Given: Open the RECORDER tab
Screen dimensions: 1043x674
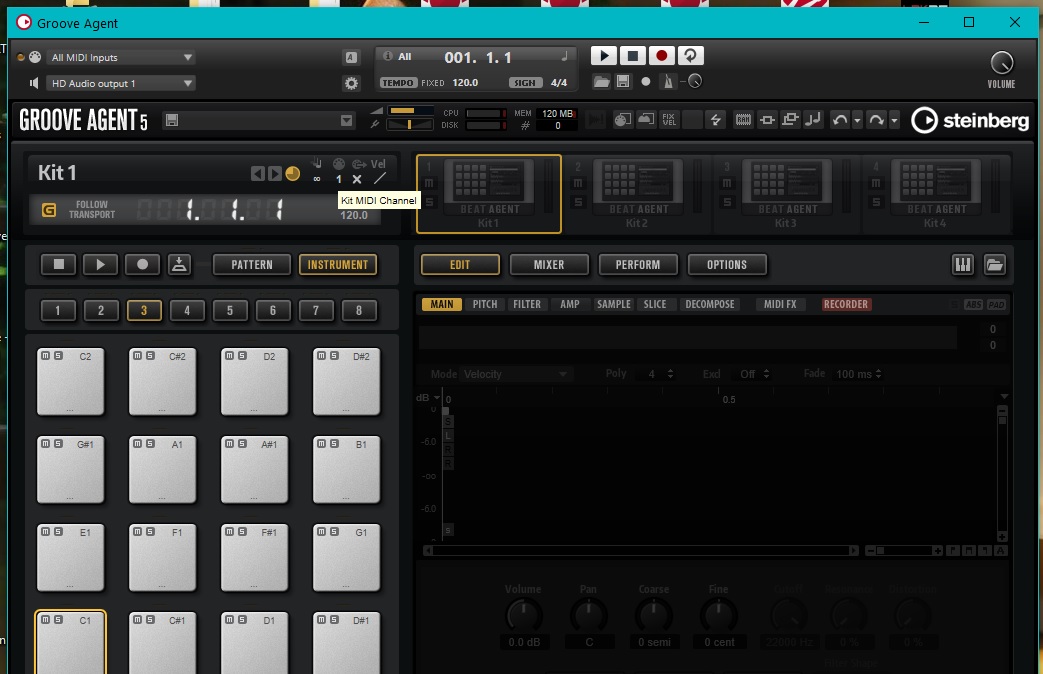Looking at the screenshot, I should [x=845, y=304].
